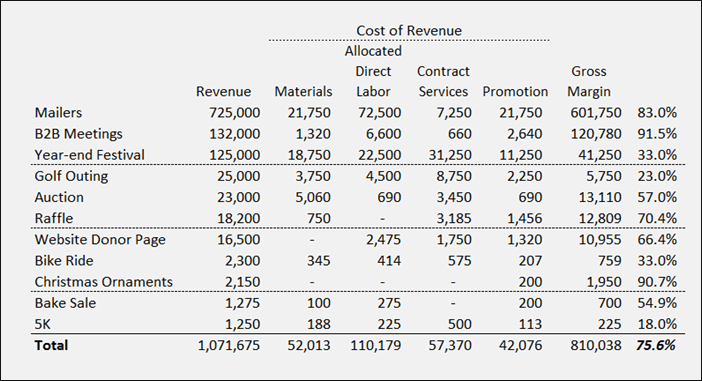Click the 90.7% margin cell
Screen dimensions: 702x381
(x=657, y=282)
